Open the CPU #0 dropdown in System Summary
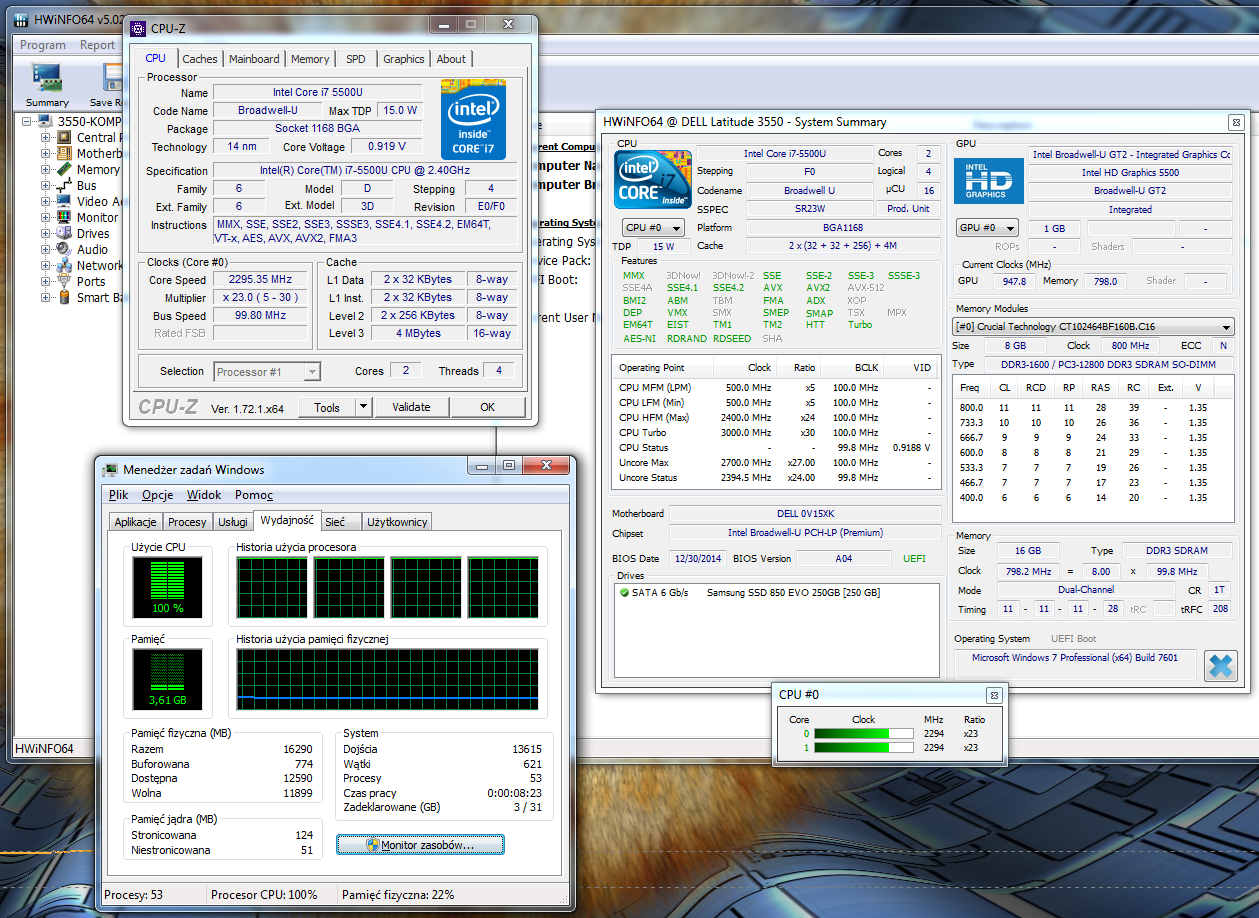Image resolution: width=1259 pixels, height=918 pixels. tap(653, 228)
